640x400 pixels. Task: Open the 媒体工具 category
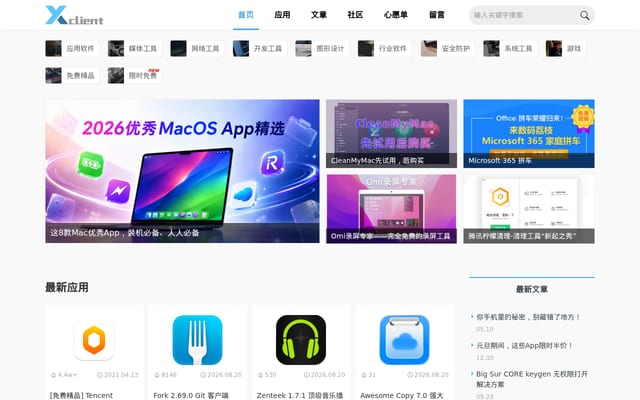pyautogui.click(x=134, y=48)
